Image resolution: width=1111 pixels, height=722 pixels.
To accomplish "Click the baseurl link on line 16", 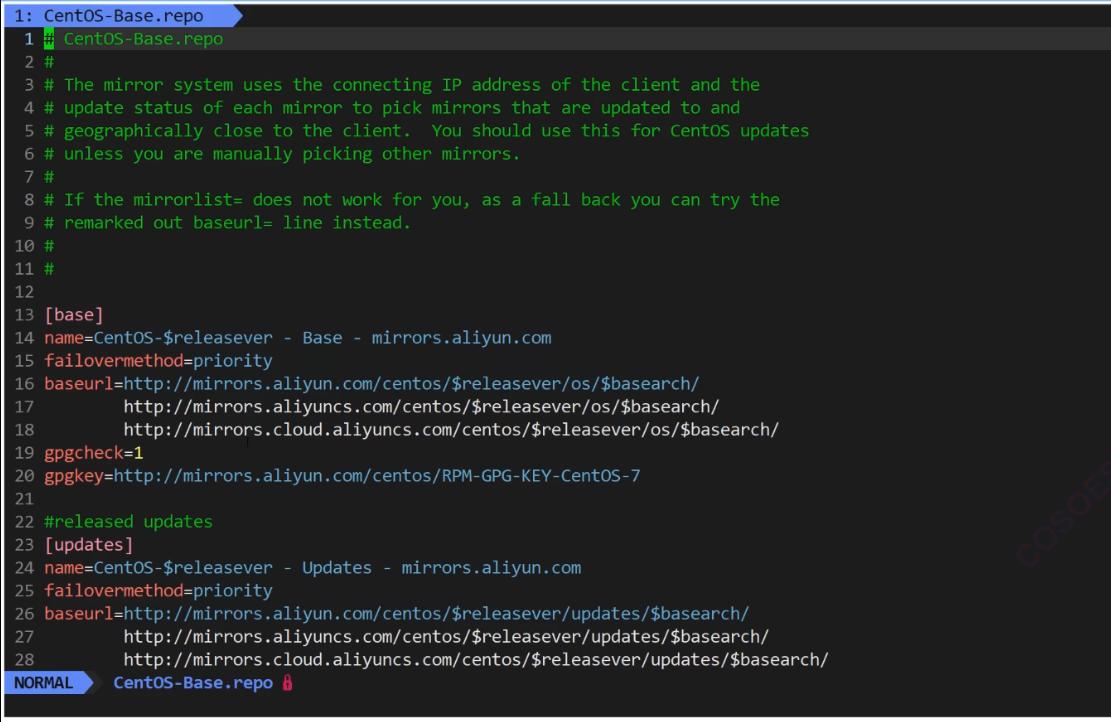I will [411, 383].
